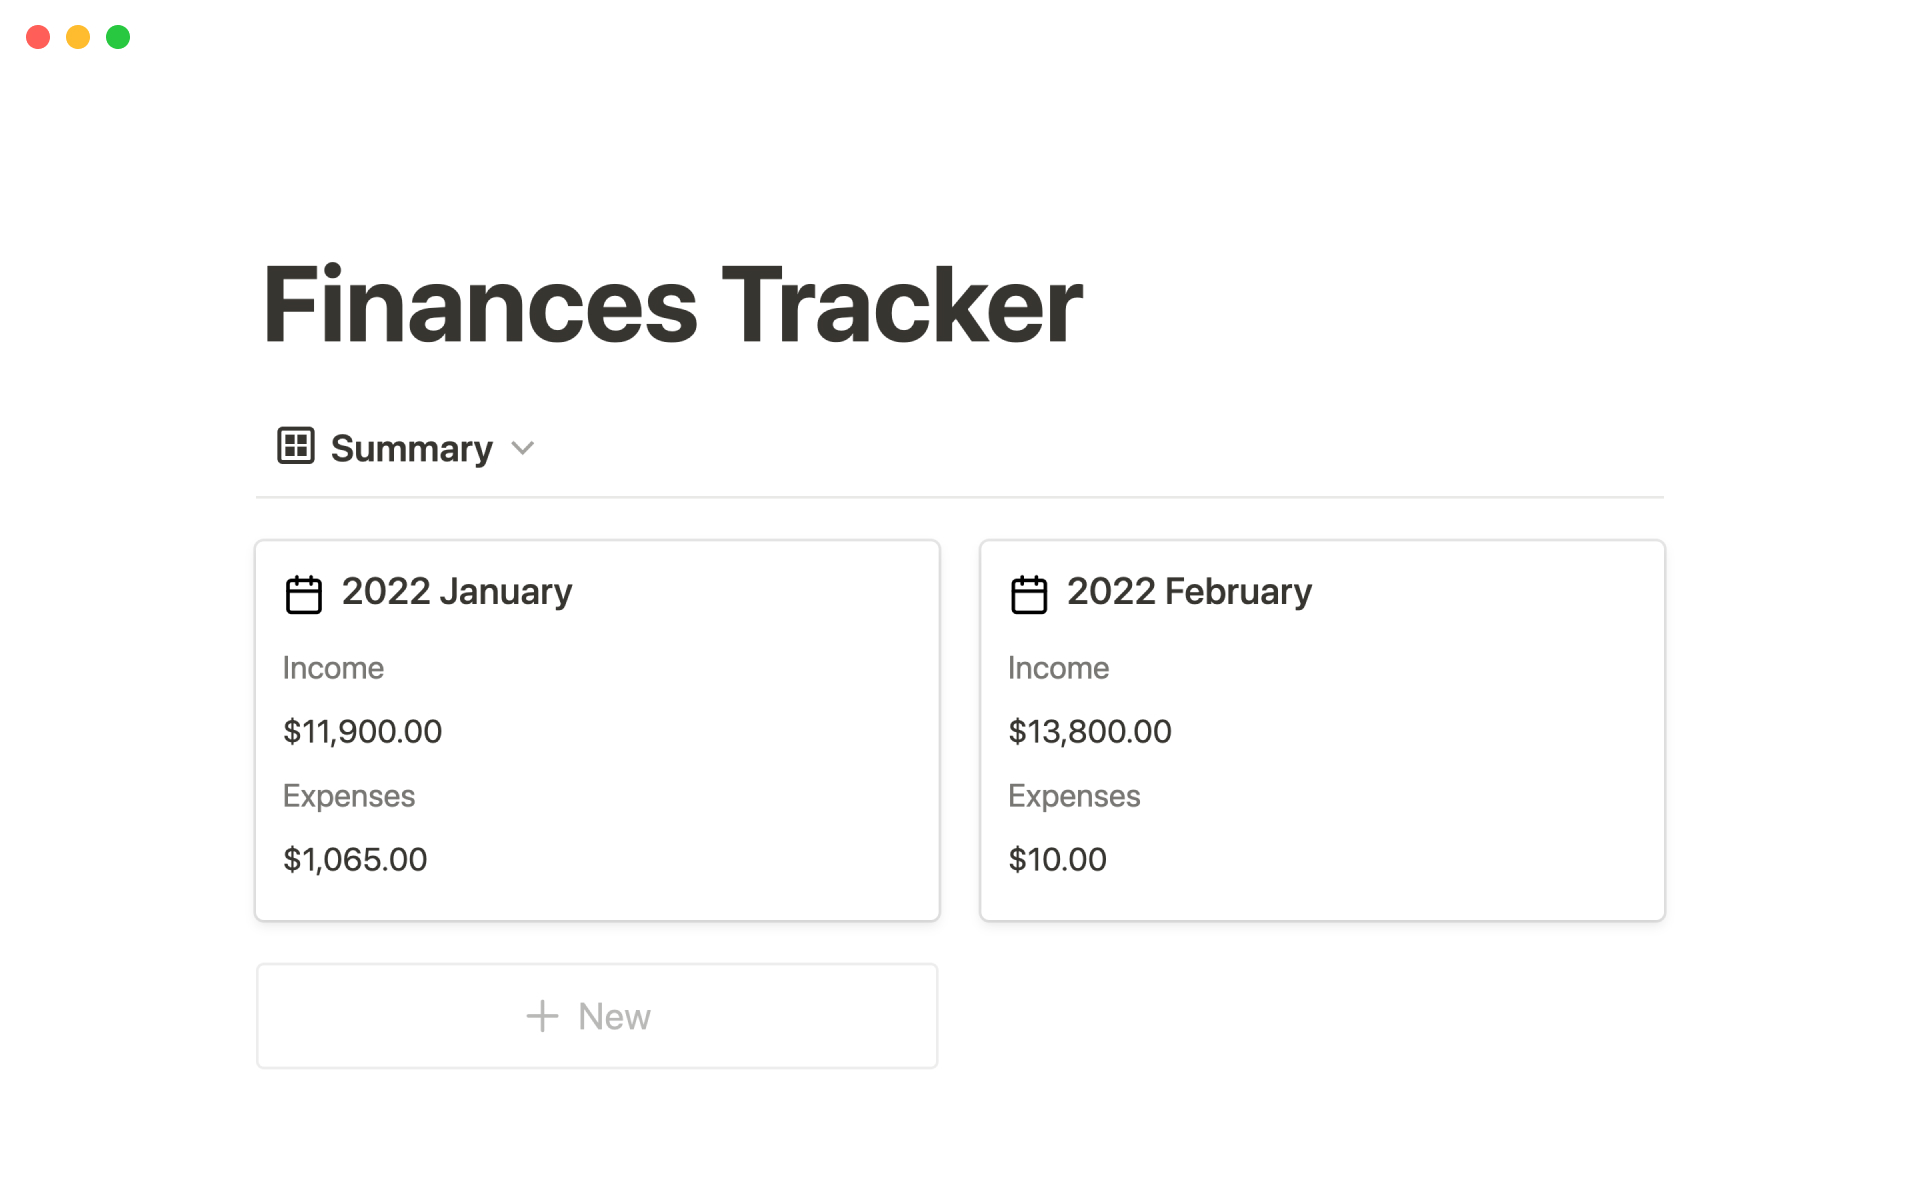Image resolution: width=1920 pixels, height=1200 pixels.
Task: Maximize the window with the green button
Action: click(x=118, y=37)
